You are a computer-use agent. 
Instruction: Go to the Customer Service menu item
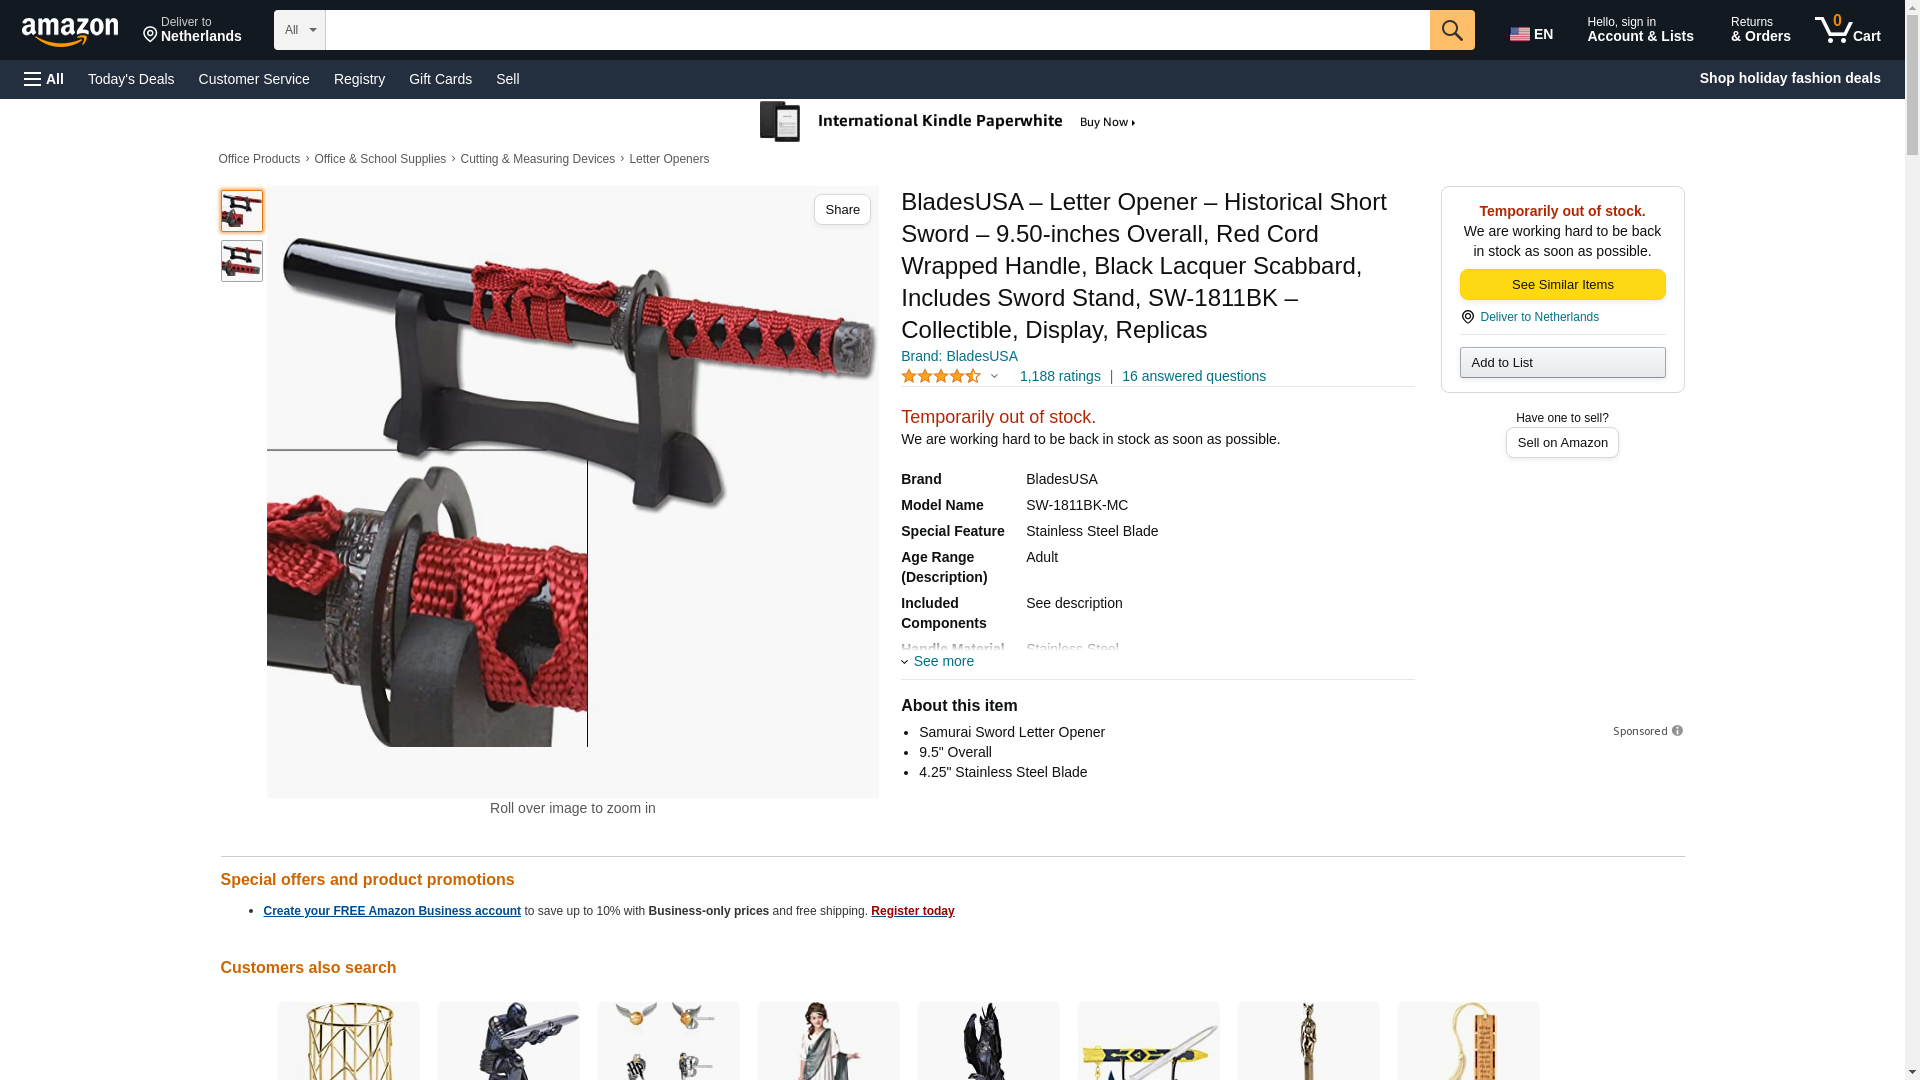point(254,79)
